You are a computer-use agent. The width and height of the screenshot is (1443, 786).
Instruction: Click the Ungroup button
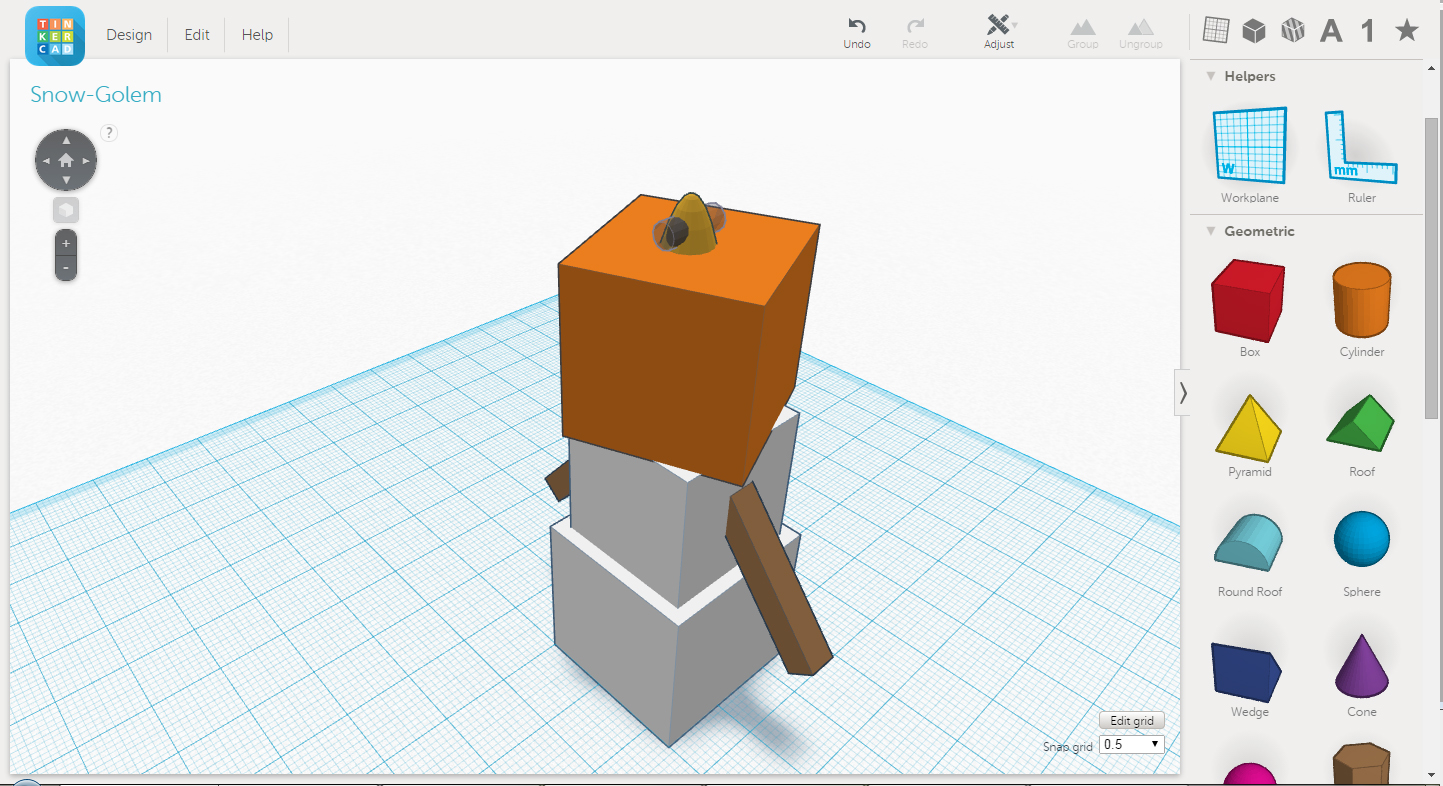click(x=1141, y=33)
